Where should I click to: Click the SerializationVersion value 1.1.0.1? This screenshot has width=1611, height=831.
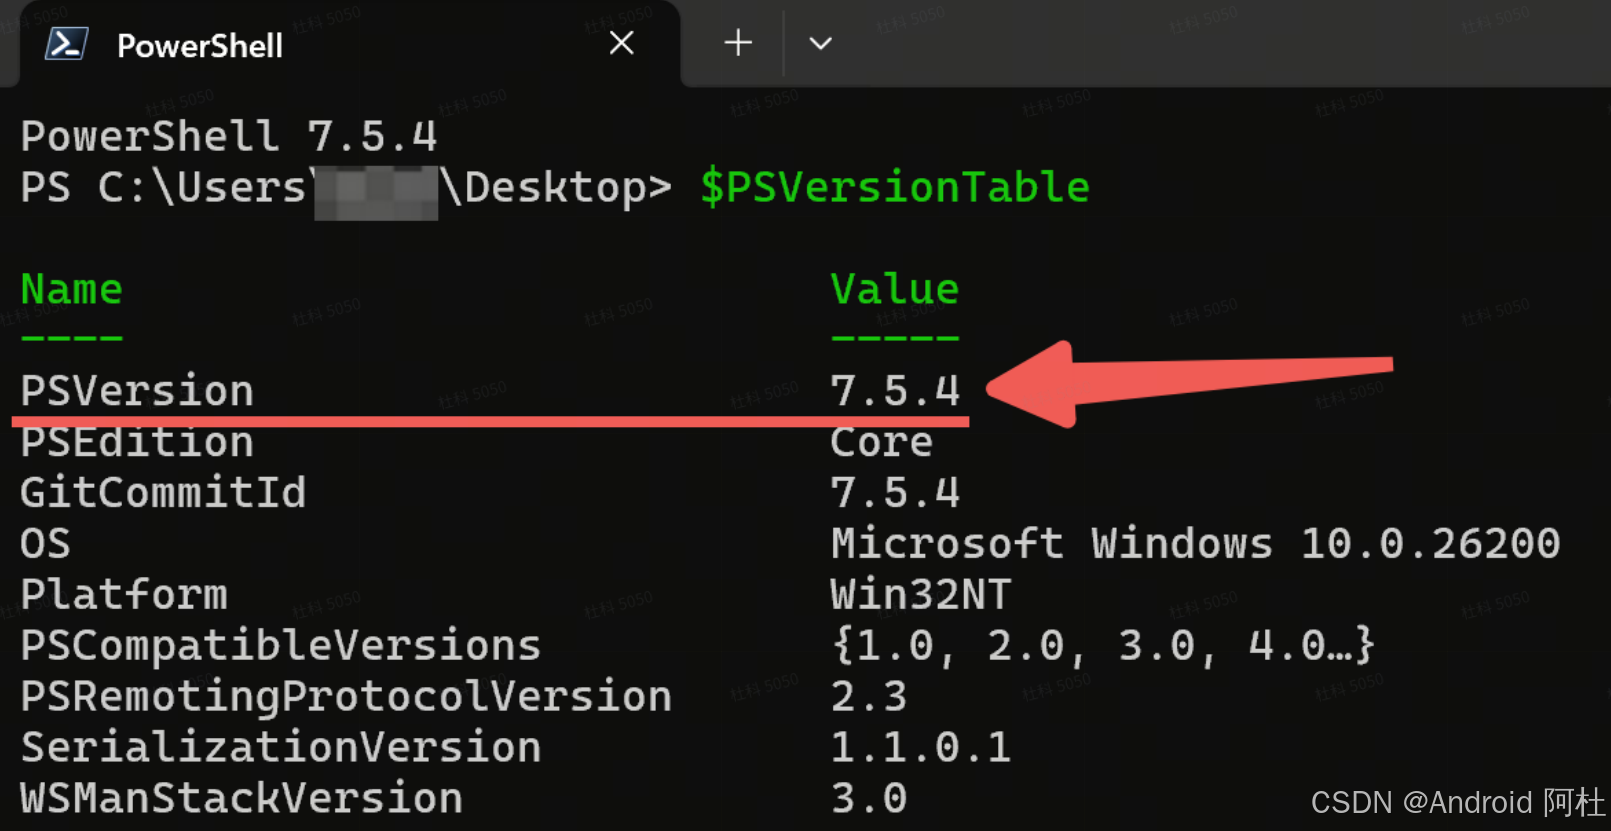pos(918,747)
